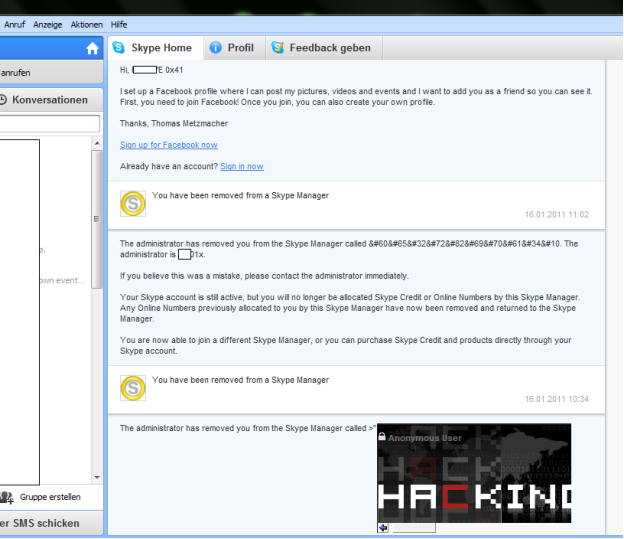
Task: Click Skype Manager icon of 10:34 notification
Action: [133, 388]
